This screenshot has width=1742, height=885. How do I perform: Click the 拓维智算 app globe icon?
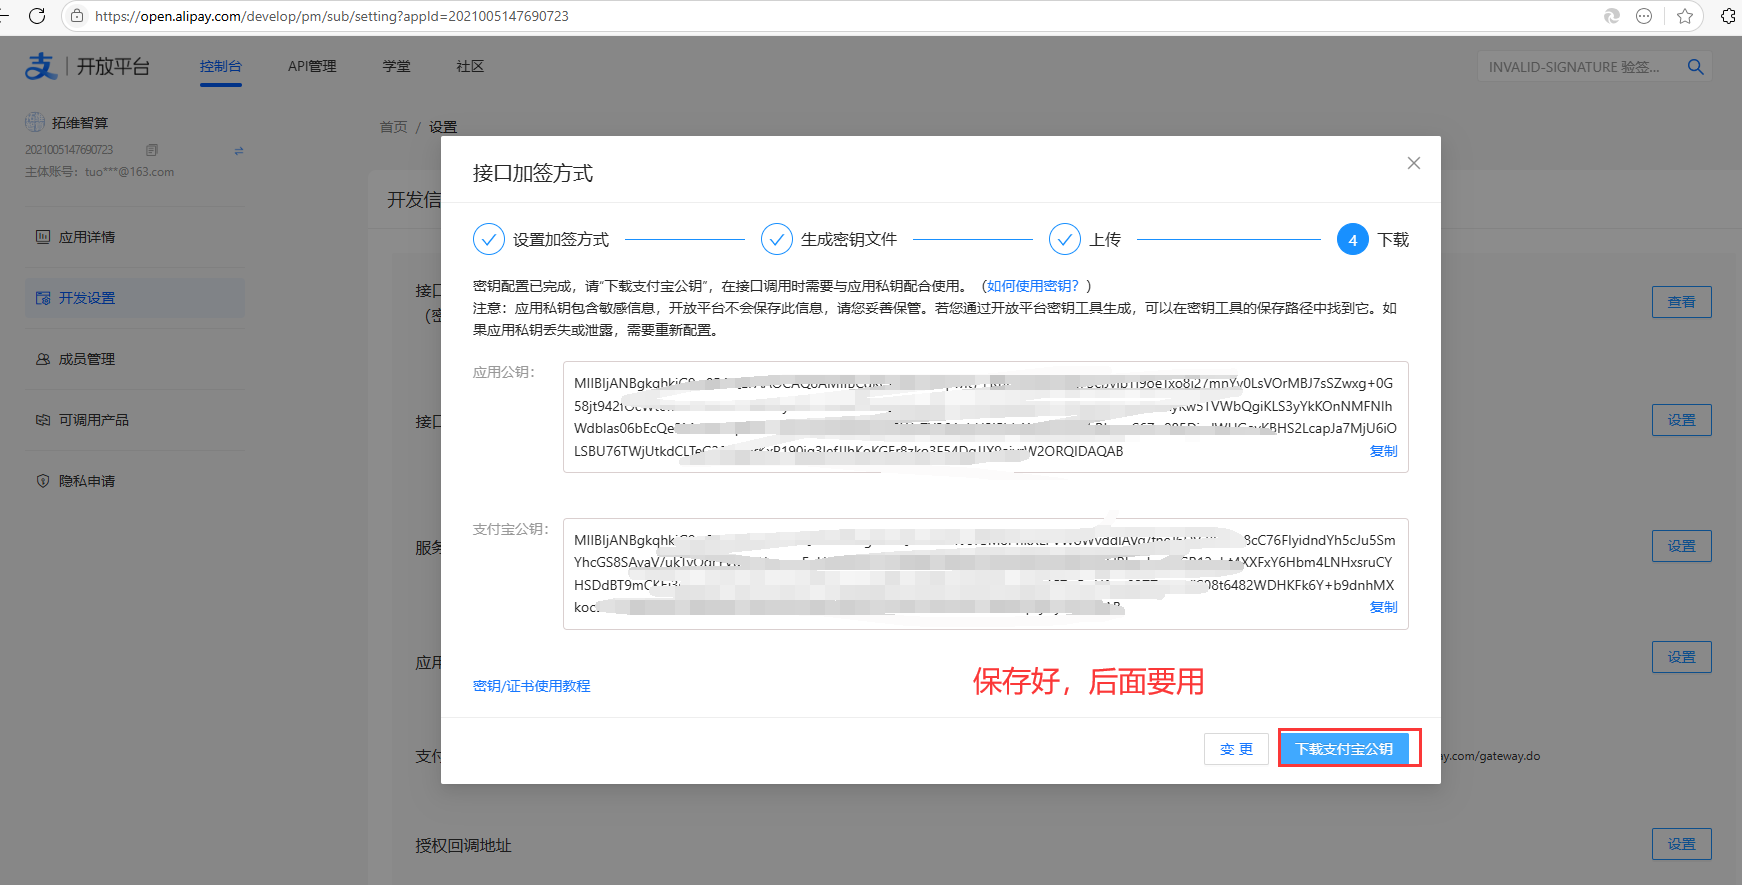[35, 122]
